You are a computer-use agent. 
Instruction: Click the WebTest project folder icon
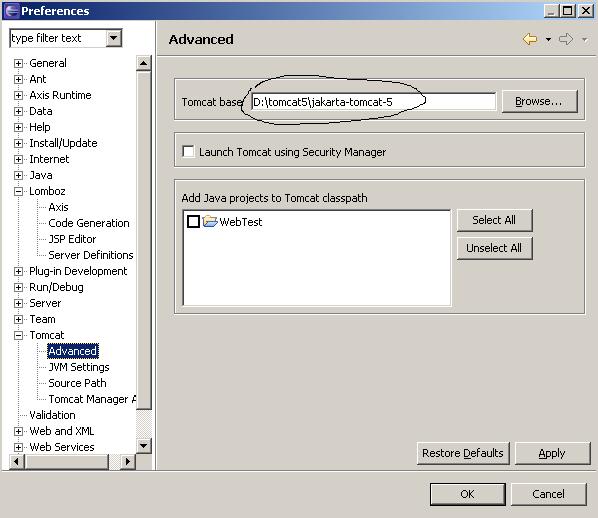pyautogui.click(x=210, y=221)
